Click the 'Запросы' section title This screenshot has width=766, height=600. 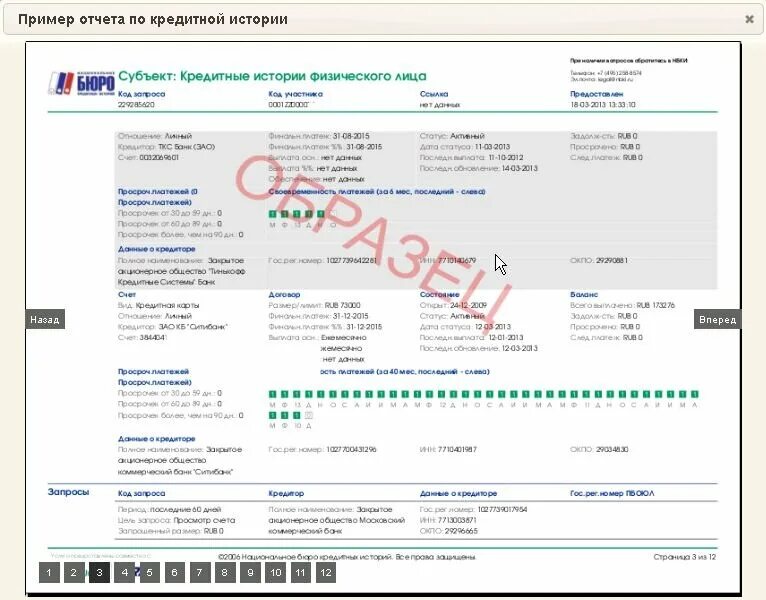point(68,492)
